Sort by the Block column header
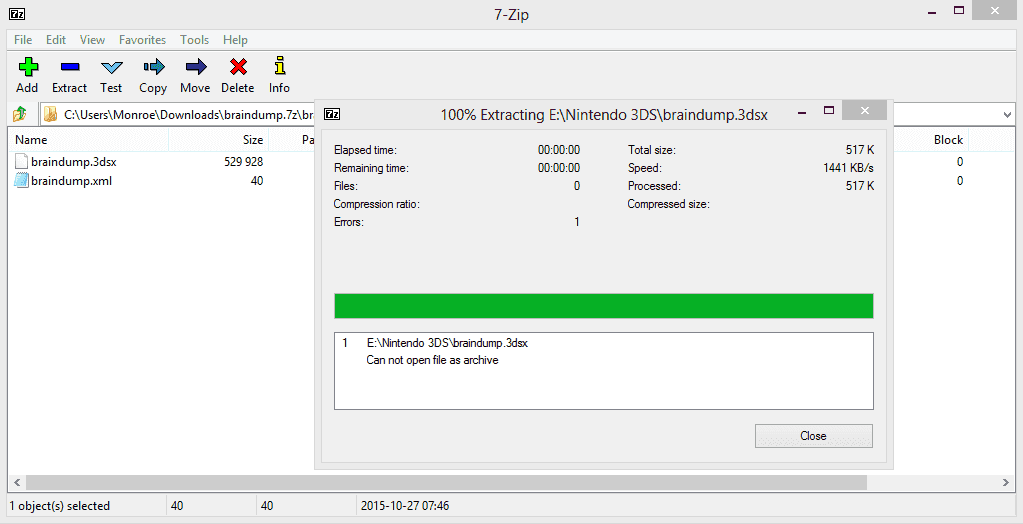Viewport: 1023px width, 524px height. [x=948, y=140]
